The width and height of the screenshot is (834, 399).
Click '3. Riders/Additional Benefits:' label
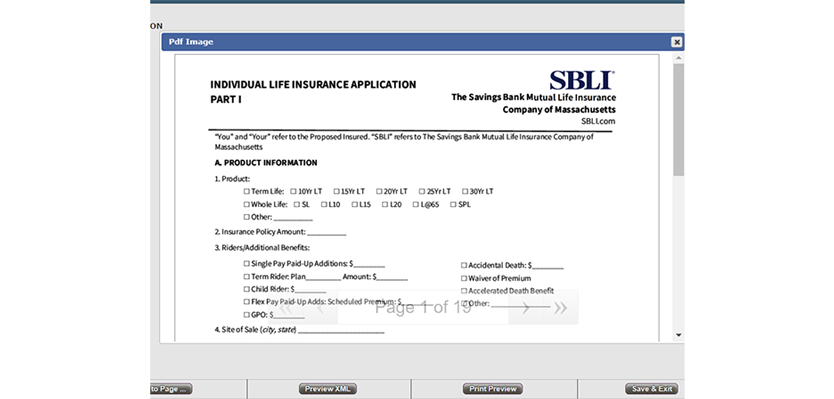pos(262,248)
